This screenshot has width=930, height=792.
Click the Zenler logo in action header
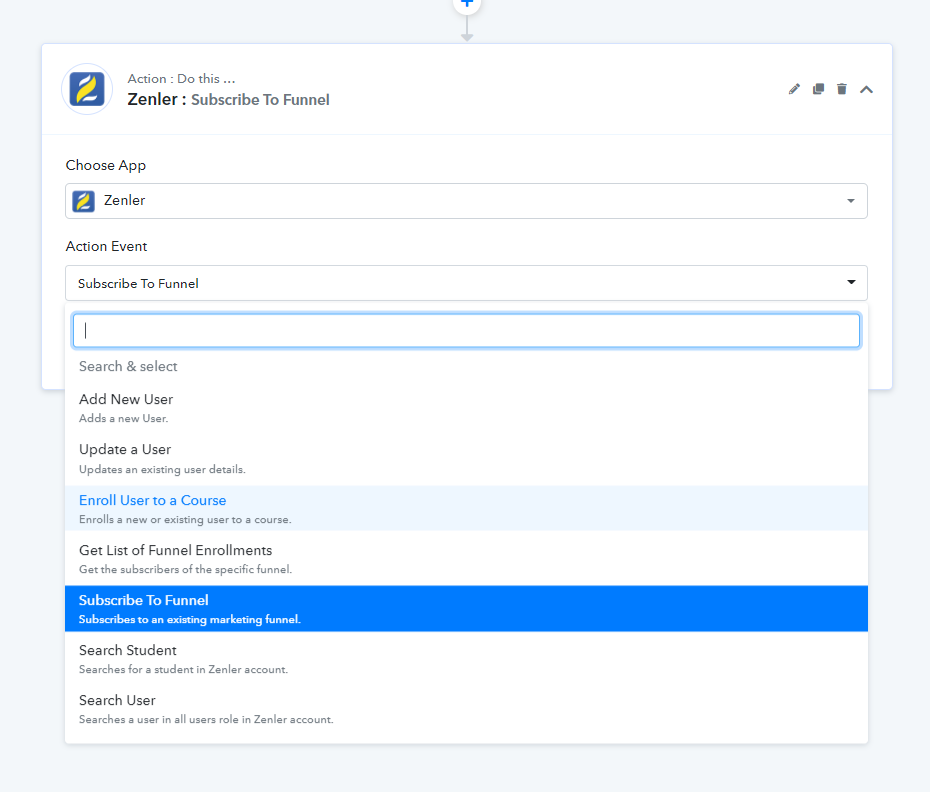[x=87, y=89]
